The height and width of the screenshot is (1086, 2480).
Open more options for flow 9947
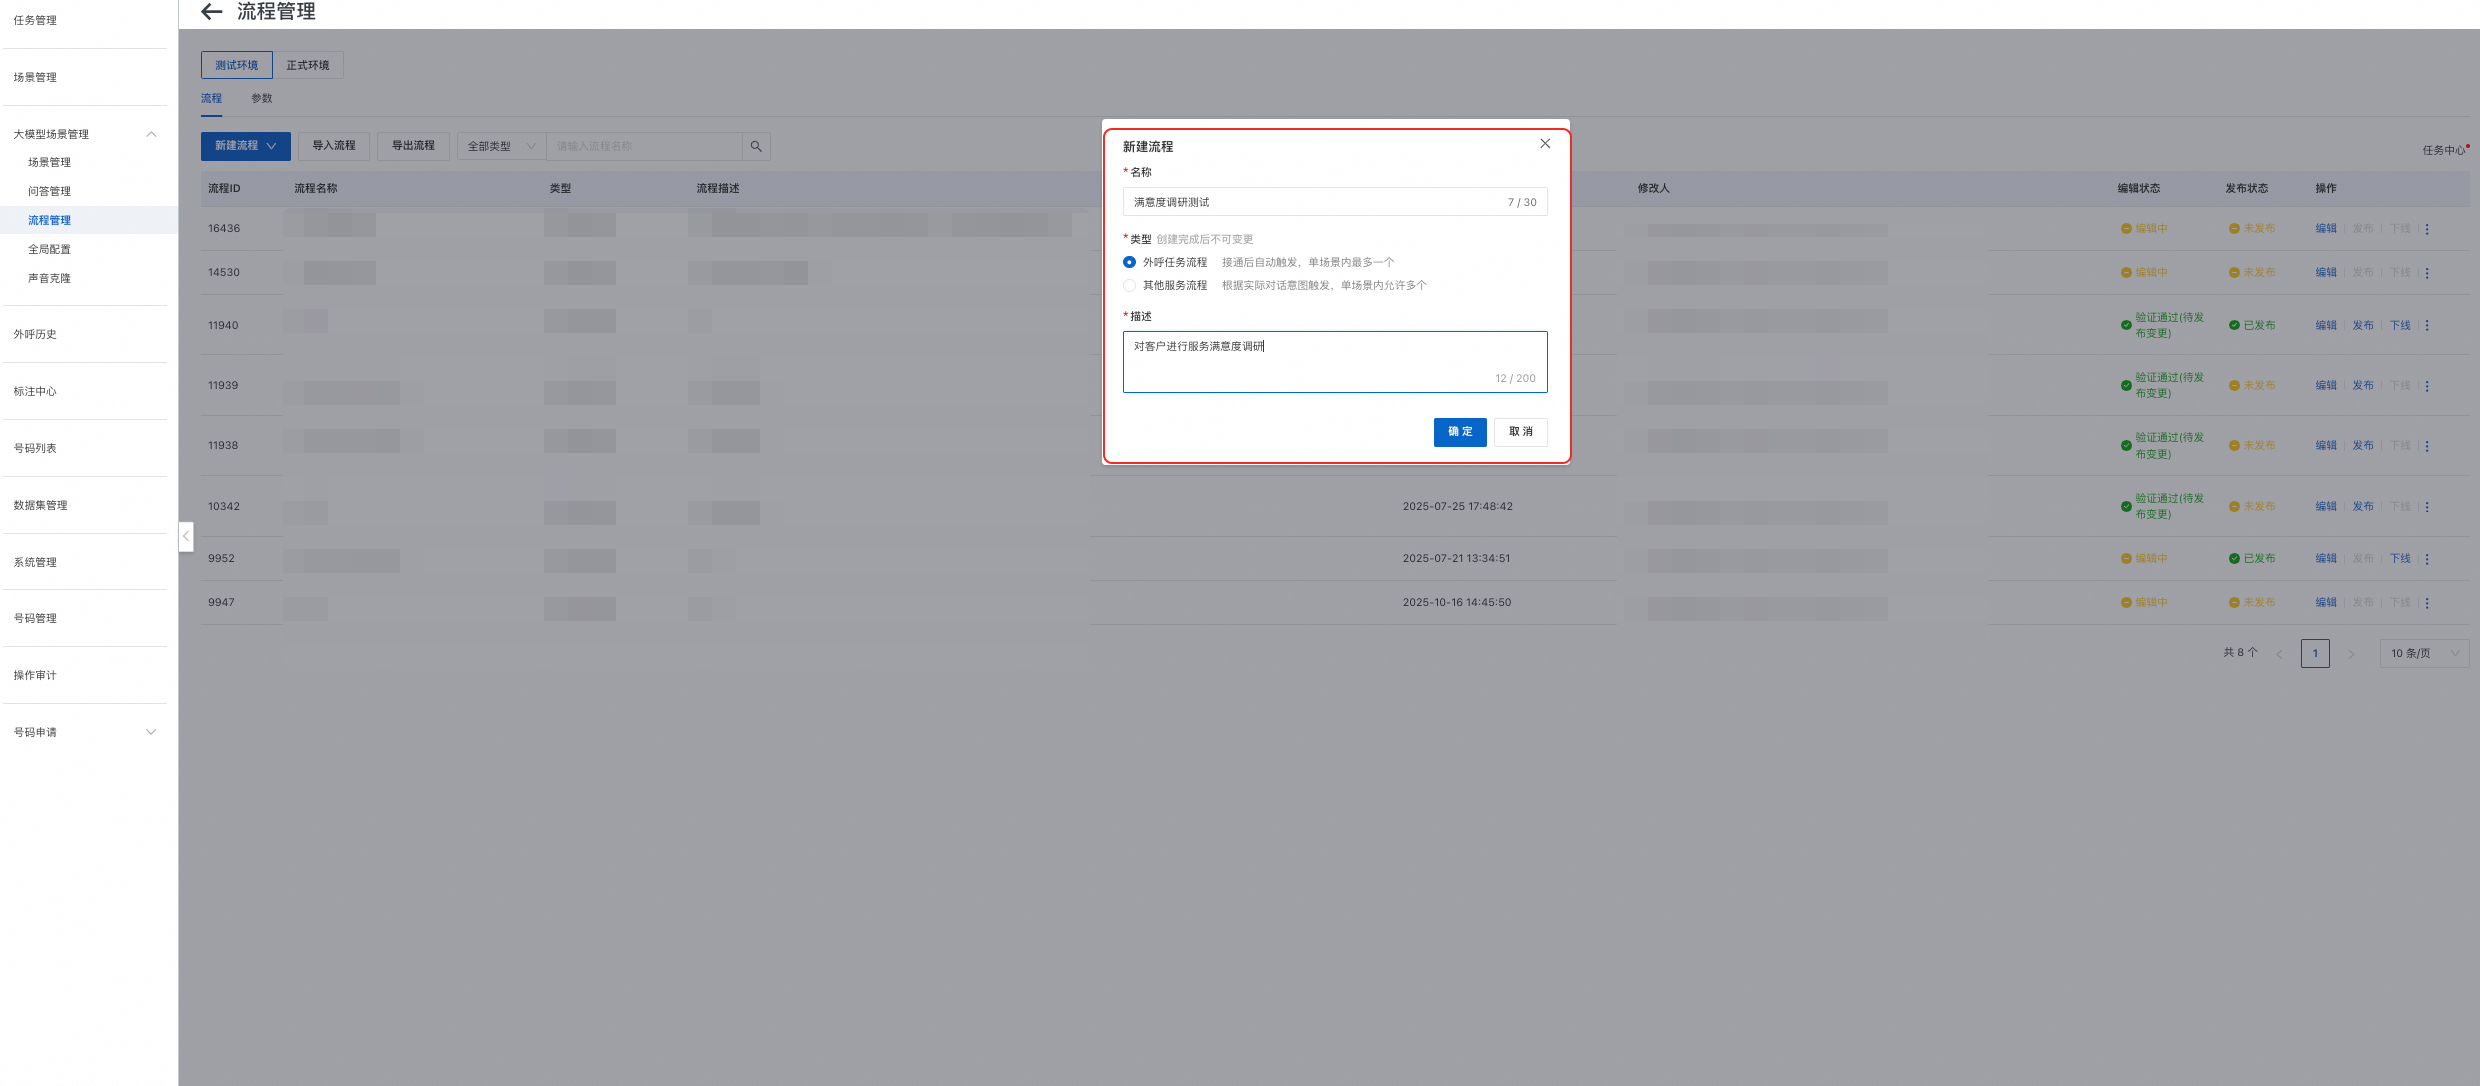point(2427,603)
